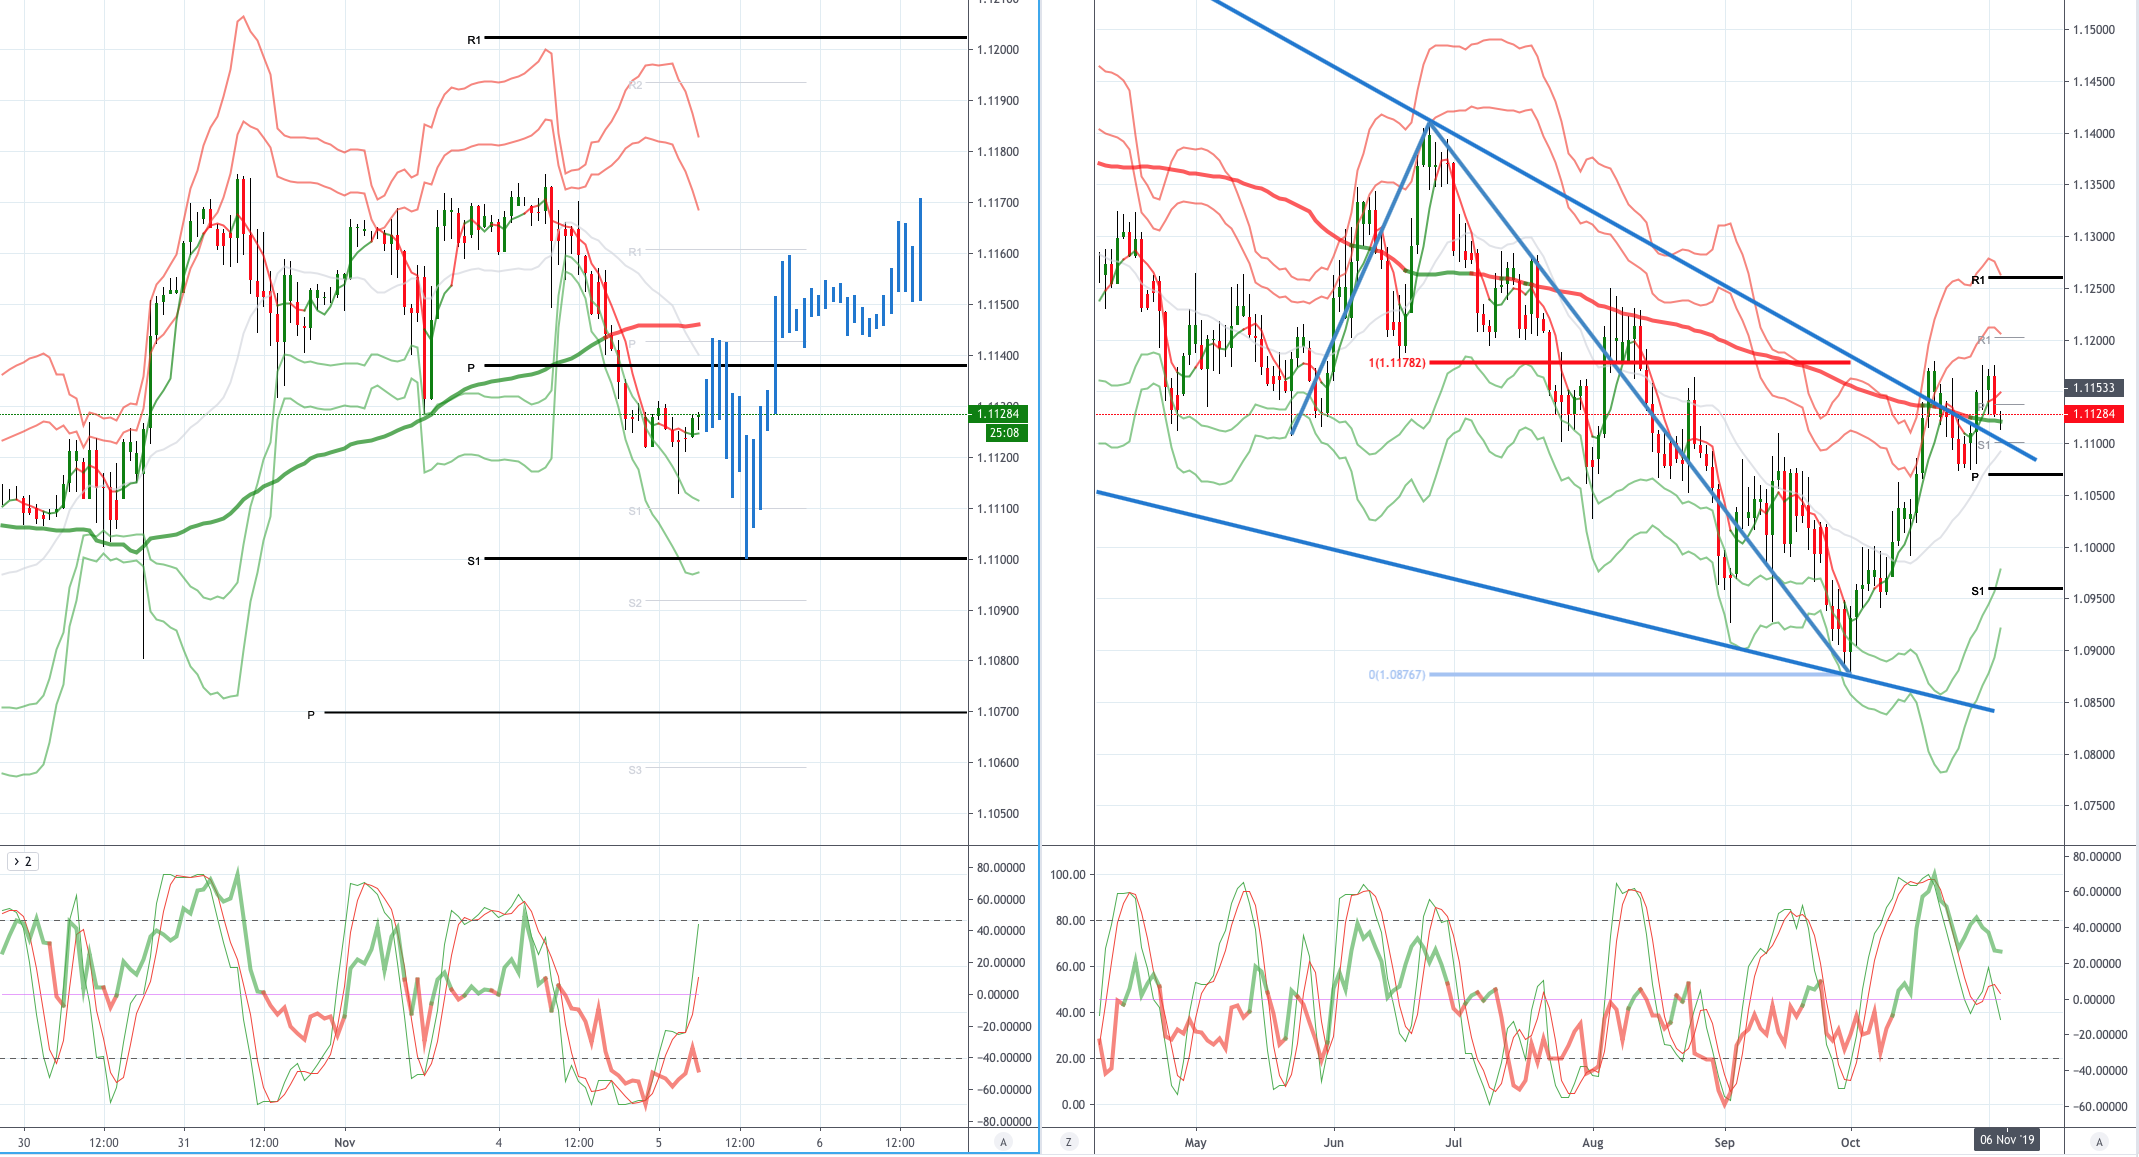Screen dimensions: 2139x1157
Task: Select the black R1 pivot label on left chart
Action: coord(474,40)
